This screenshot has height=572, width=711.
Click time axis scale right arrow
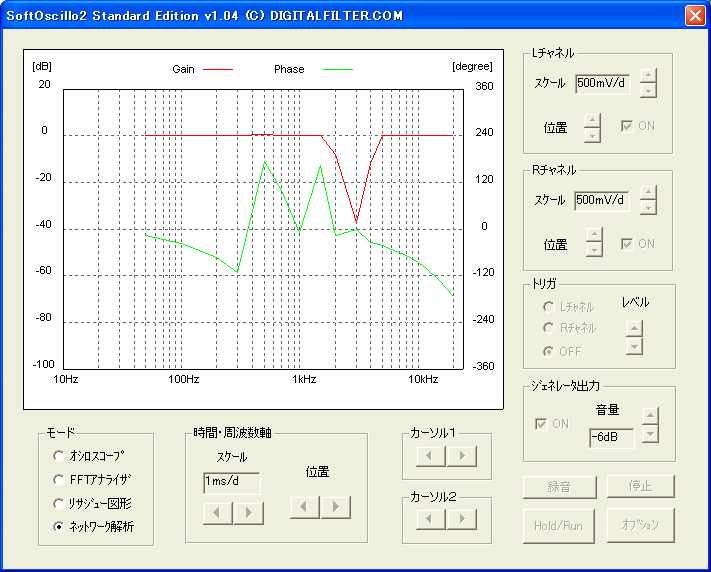(x=248, y=513)
